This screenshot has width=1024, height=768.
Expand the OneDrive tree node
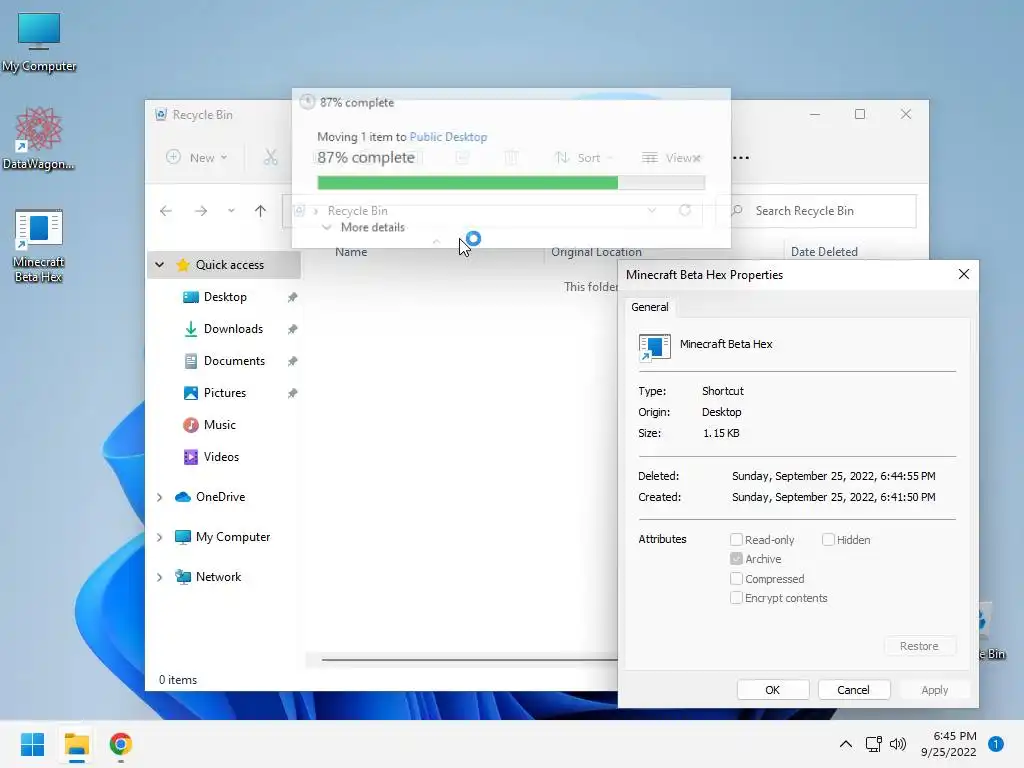tap(159, 497)
